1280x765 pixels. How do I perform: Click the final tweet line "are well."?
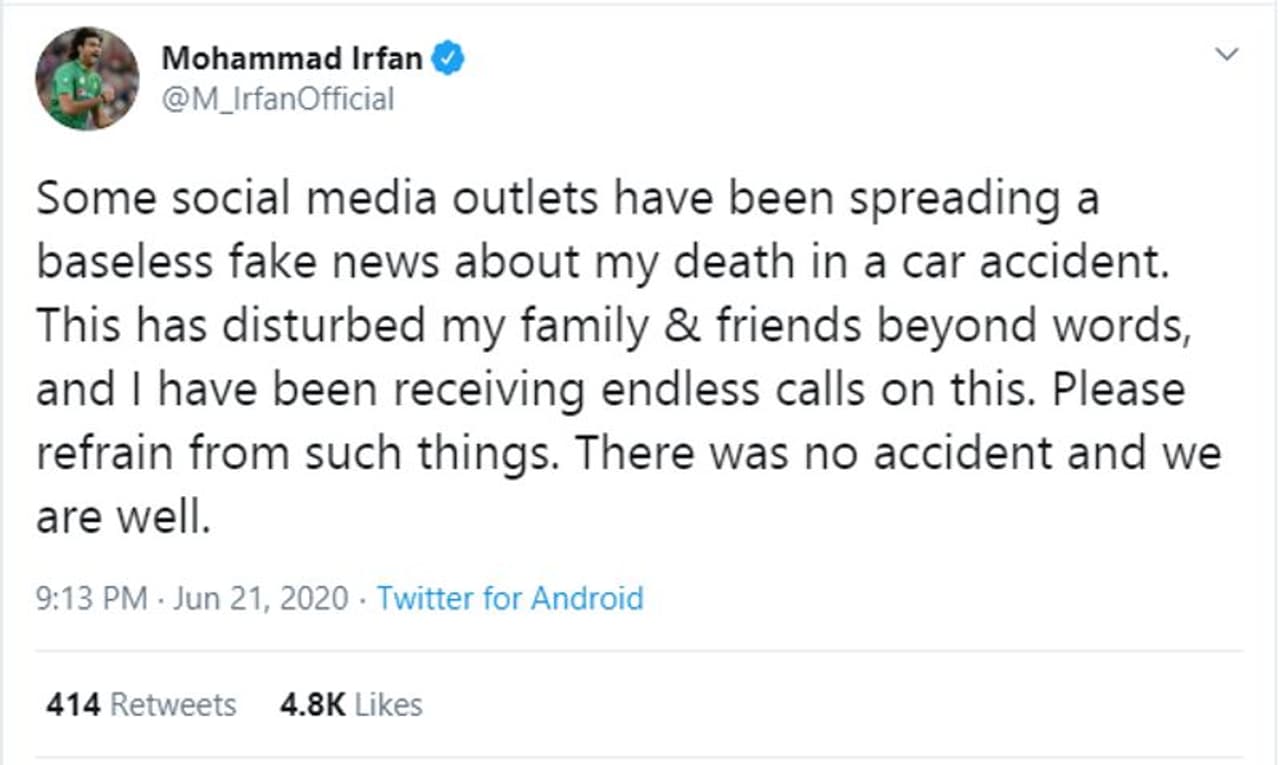[x=124, y=518]
